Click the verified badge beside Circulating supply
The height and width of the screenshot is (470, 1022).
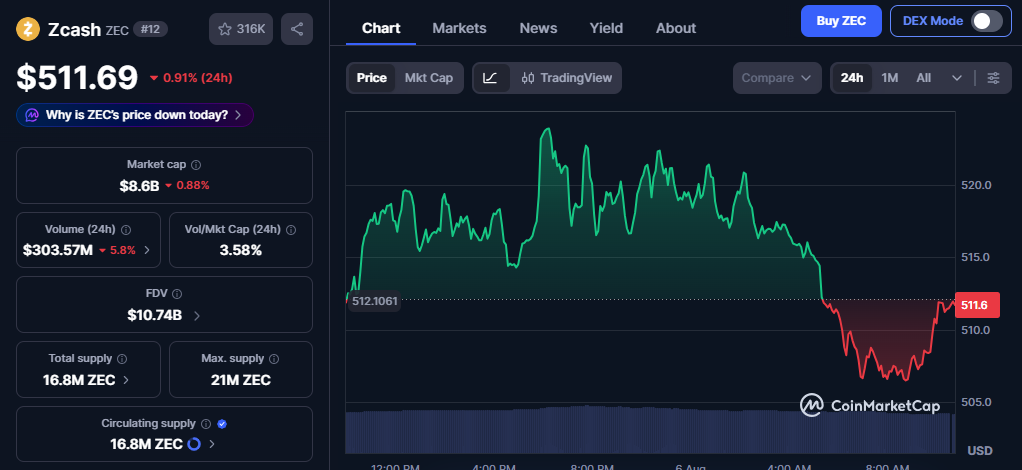(222, 424)
